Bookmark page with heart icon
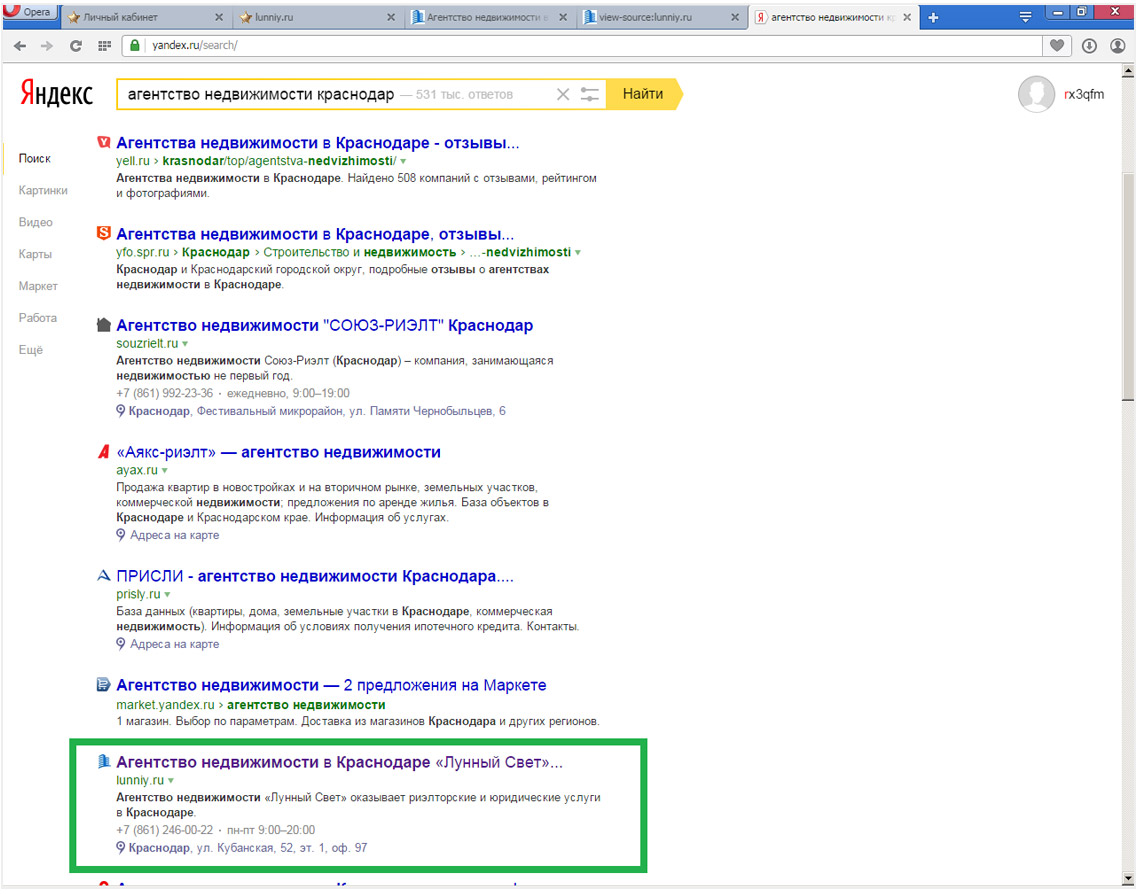The image size is (1138, 894). 1057,46
